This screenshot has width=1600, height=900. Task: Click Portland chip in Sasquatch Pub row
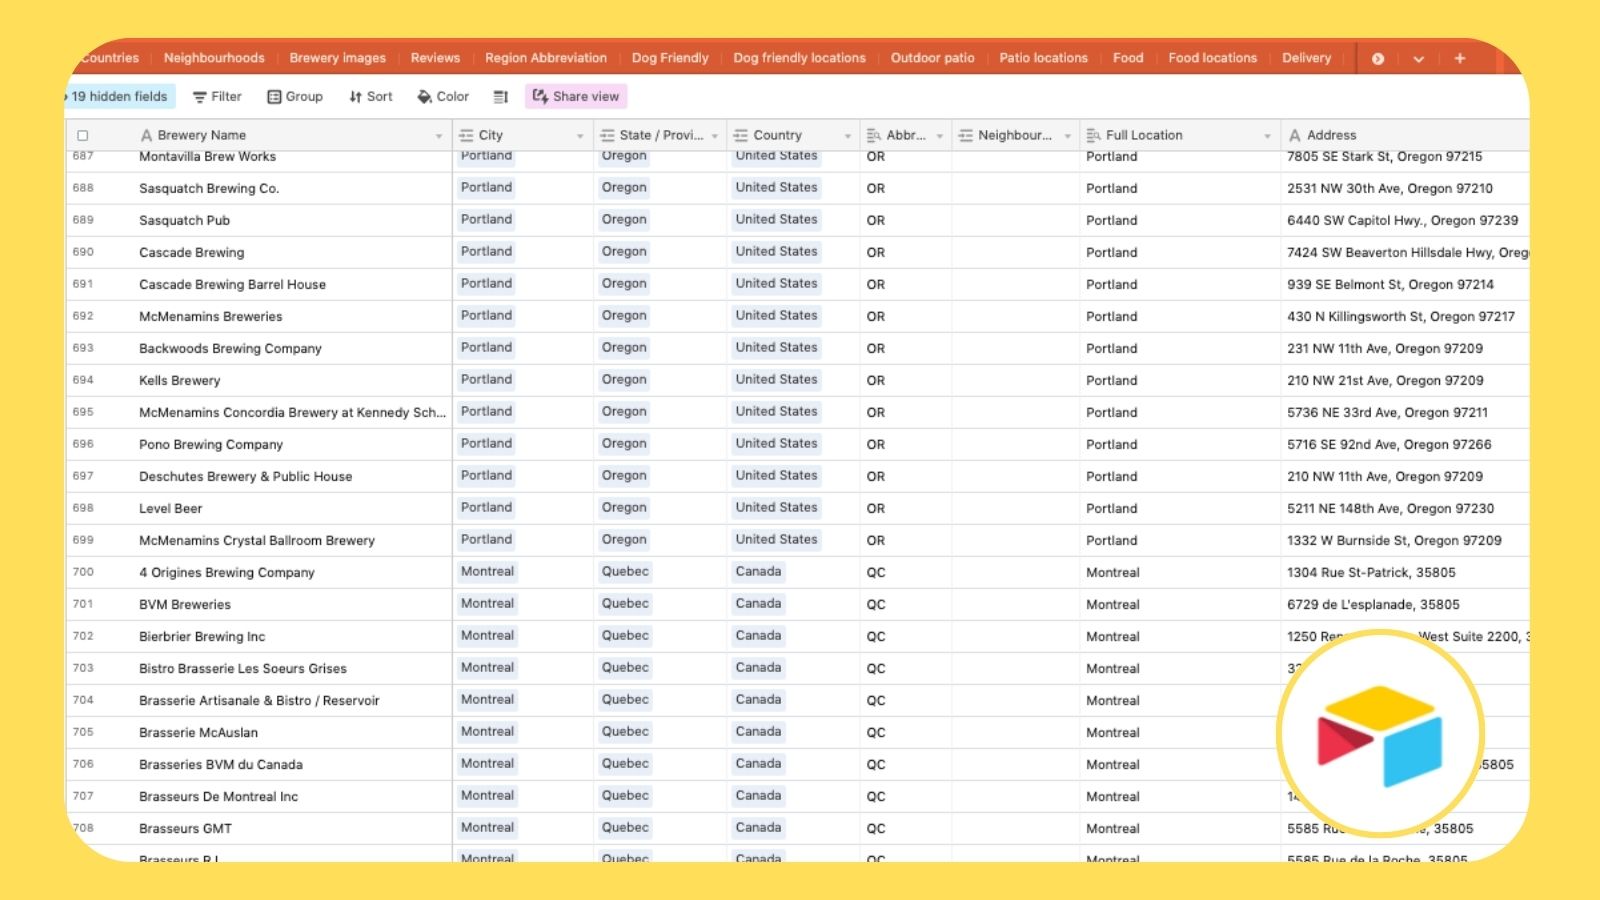[x=486, y=219]
